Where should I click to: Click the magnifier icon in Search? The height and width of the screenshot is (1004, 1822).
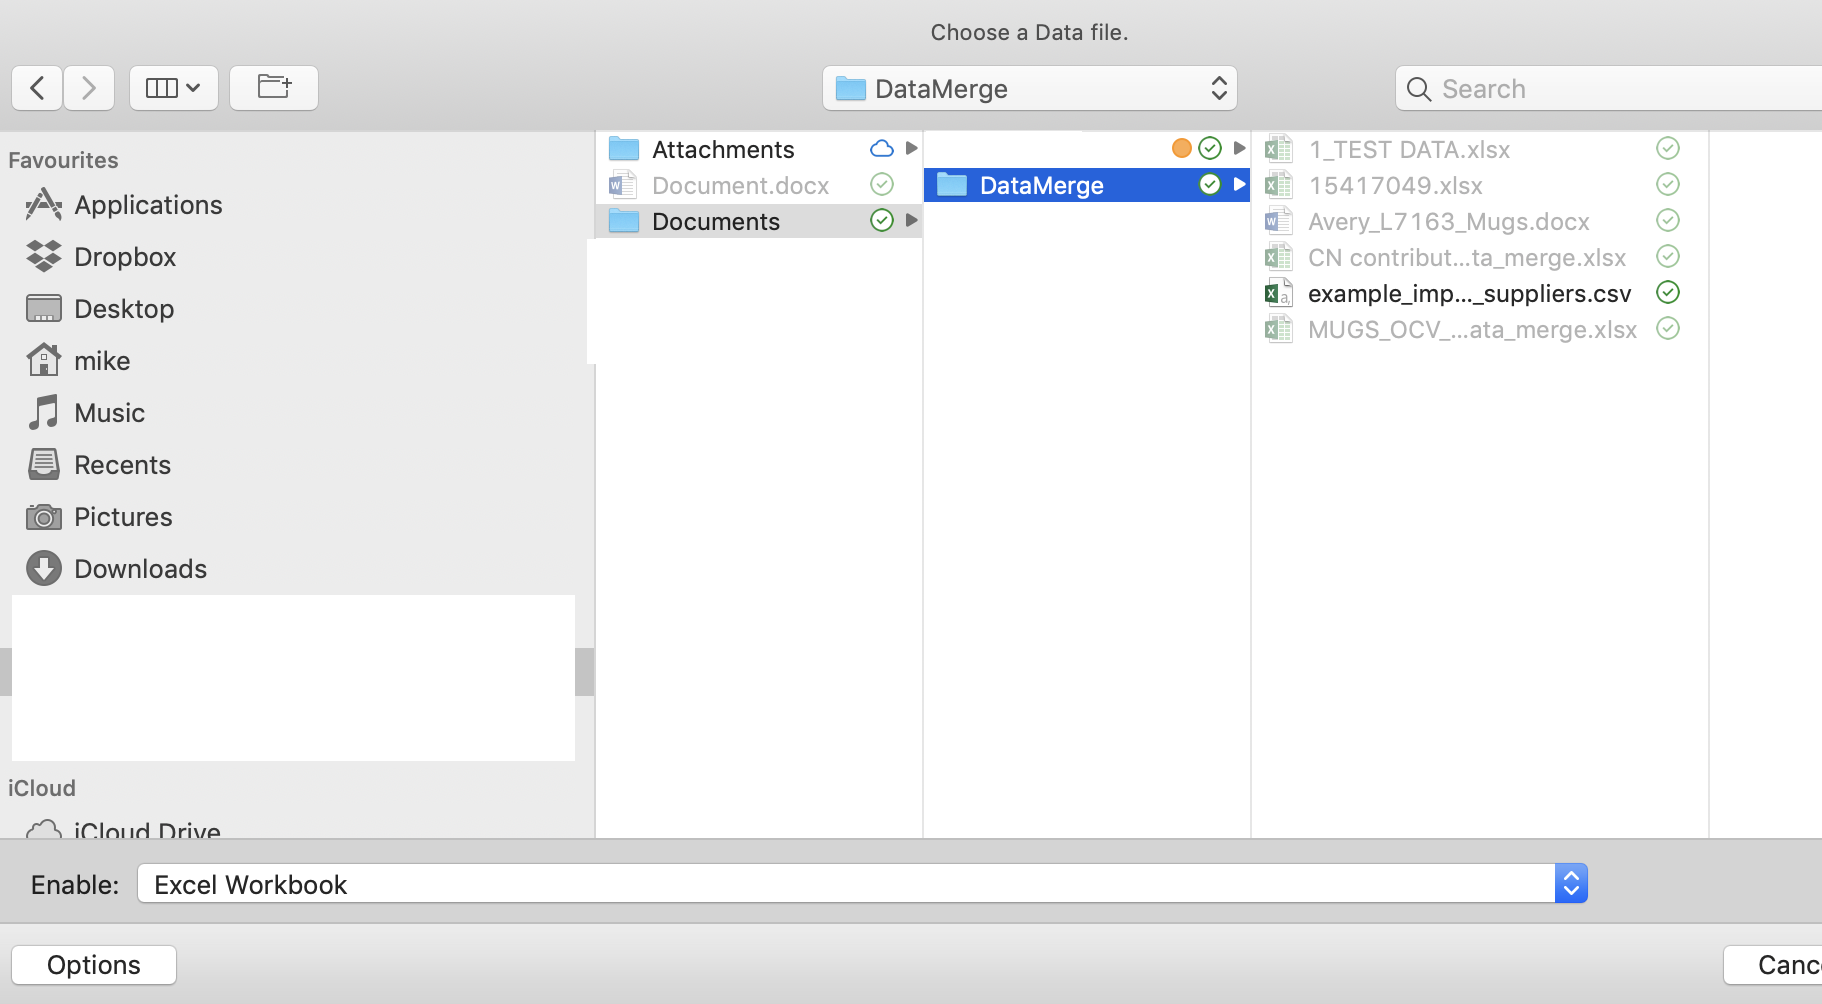[1418, 89]
